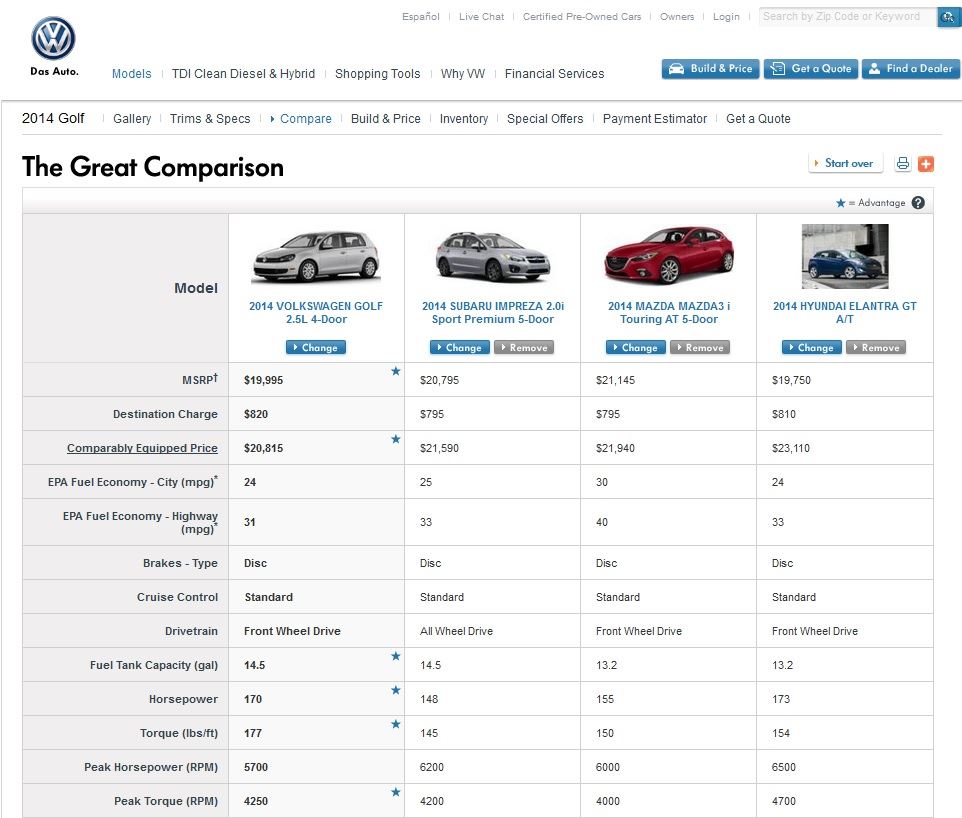Click the 6500 peak horsepower value

click(x=783, y=767)
